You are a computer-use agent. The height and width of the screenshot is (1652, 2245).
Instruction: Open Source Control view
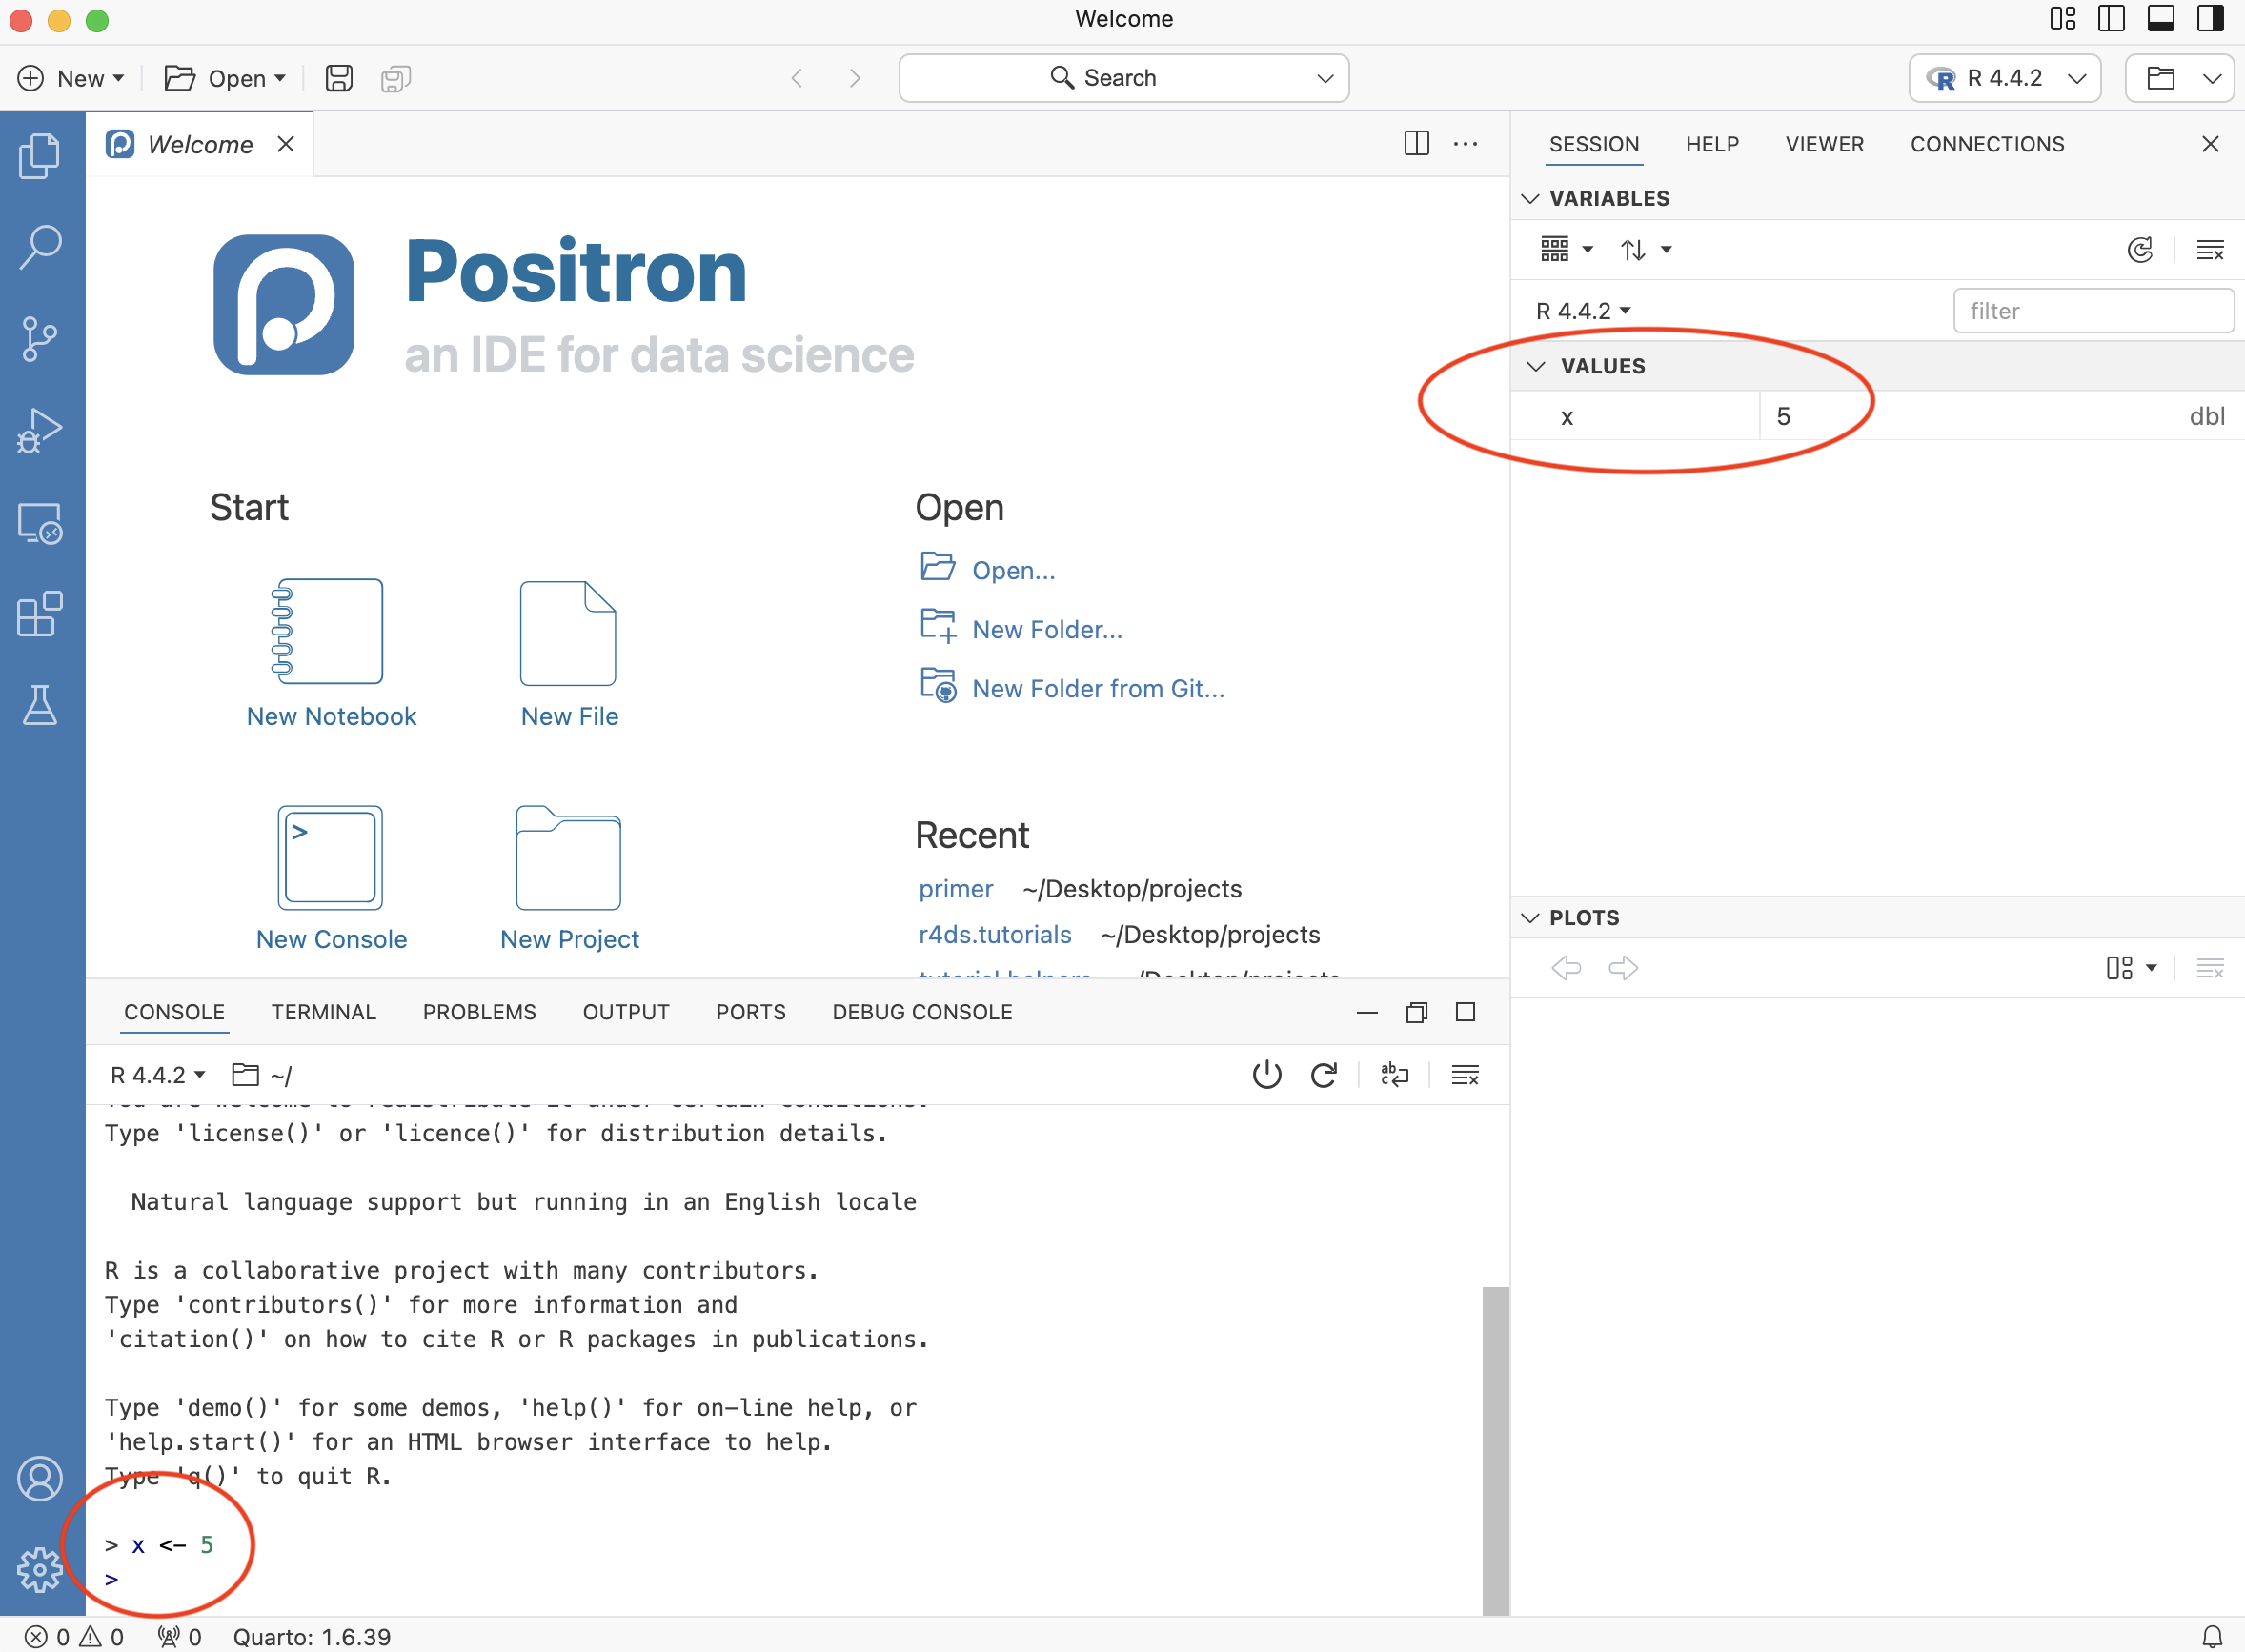[x=40, y=338]
